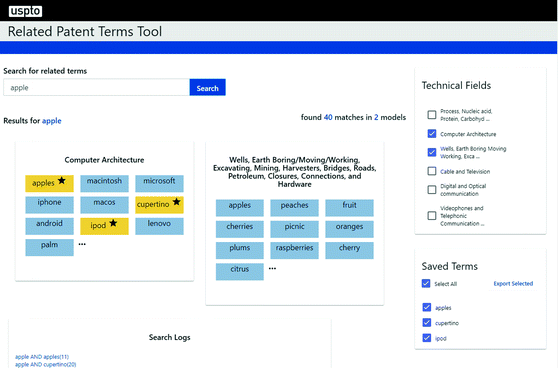Viewport: 558px width, 368px height.
Task: Enable Videophones and Telephonic Communication field
Action: (x=432, y=216)
